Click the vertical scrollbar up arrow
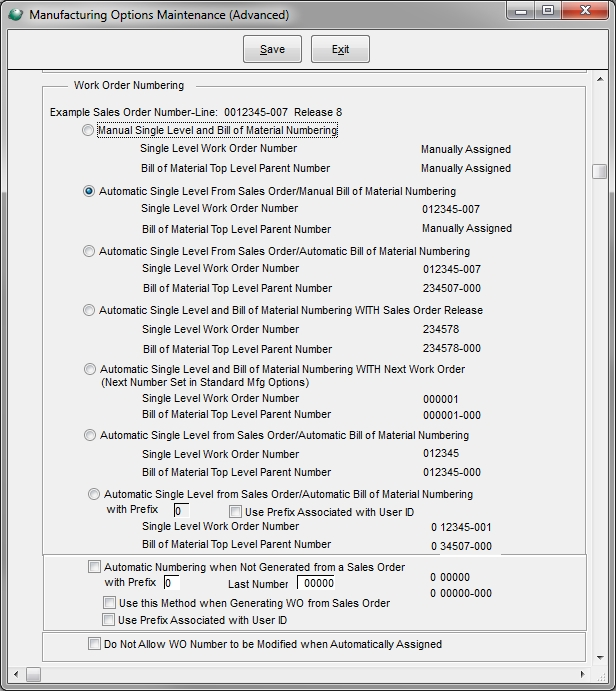This screenshot has width=616, height=691. click(x=600, y=79)
